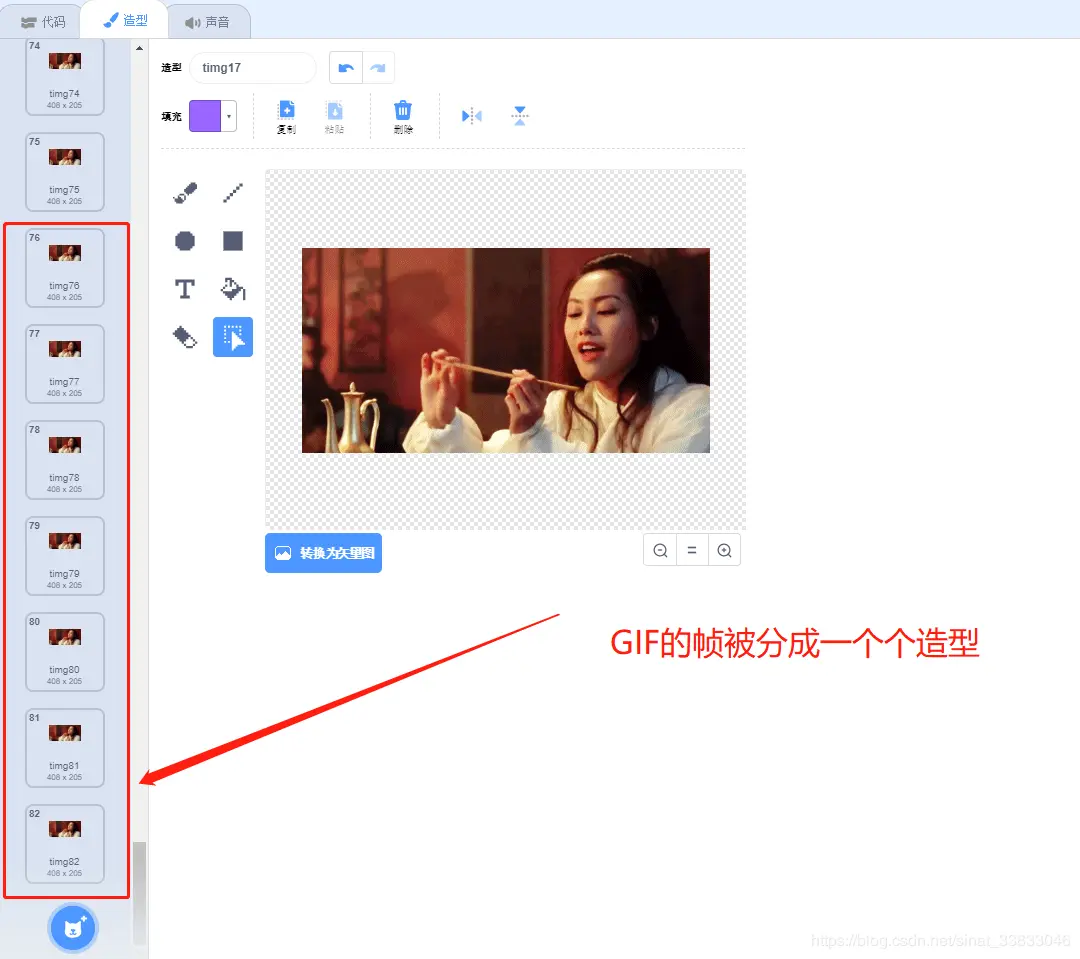Switch to the 声音 sounds tab

click(208, 22)
